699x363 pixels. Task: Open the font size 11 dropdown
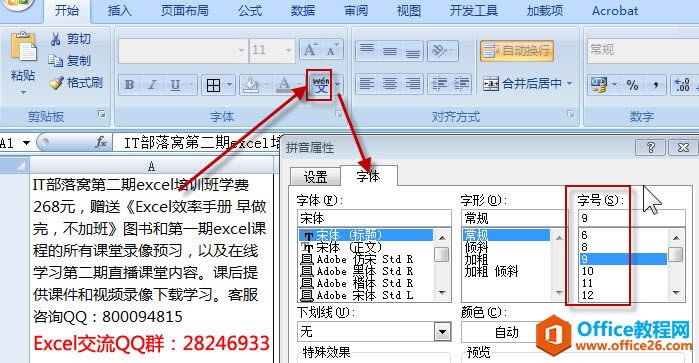tap(288, 50)
